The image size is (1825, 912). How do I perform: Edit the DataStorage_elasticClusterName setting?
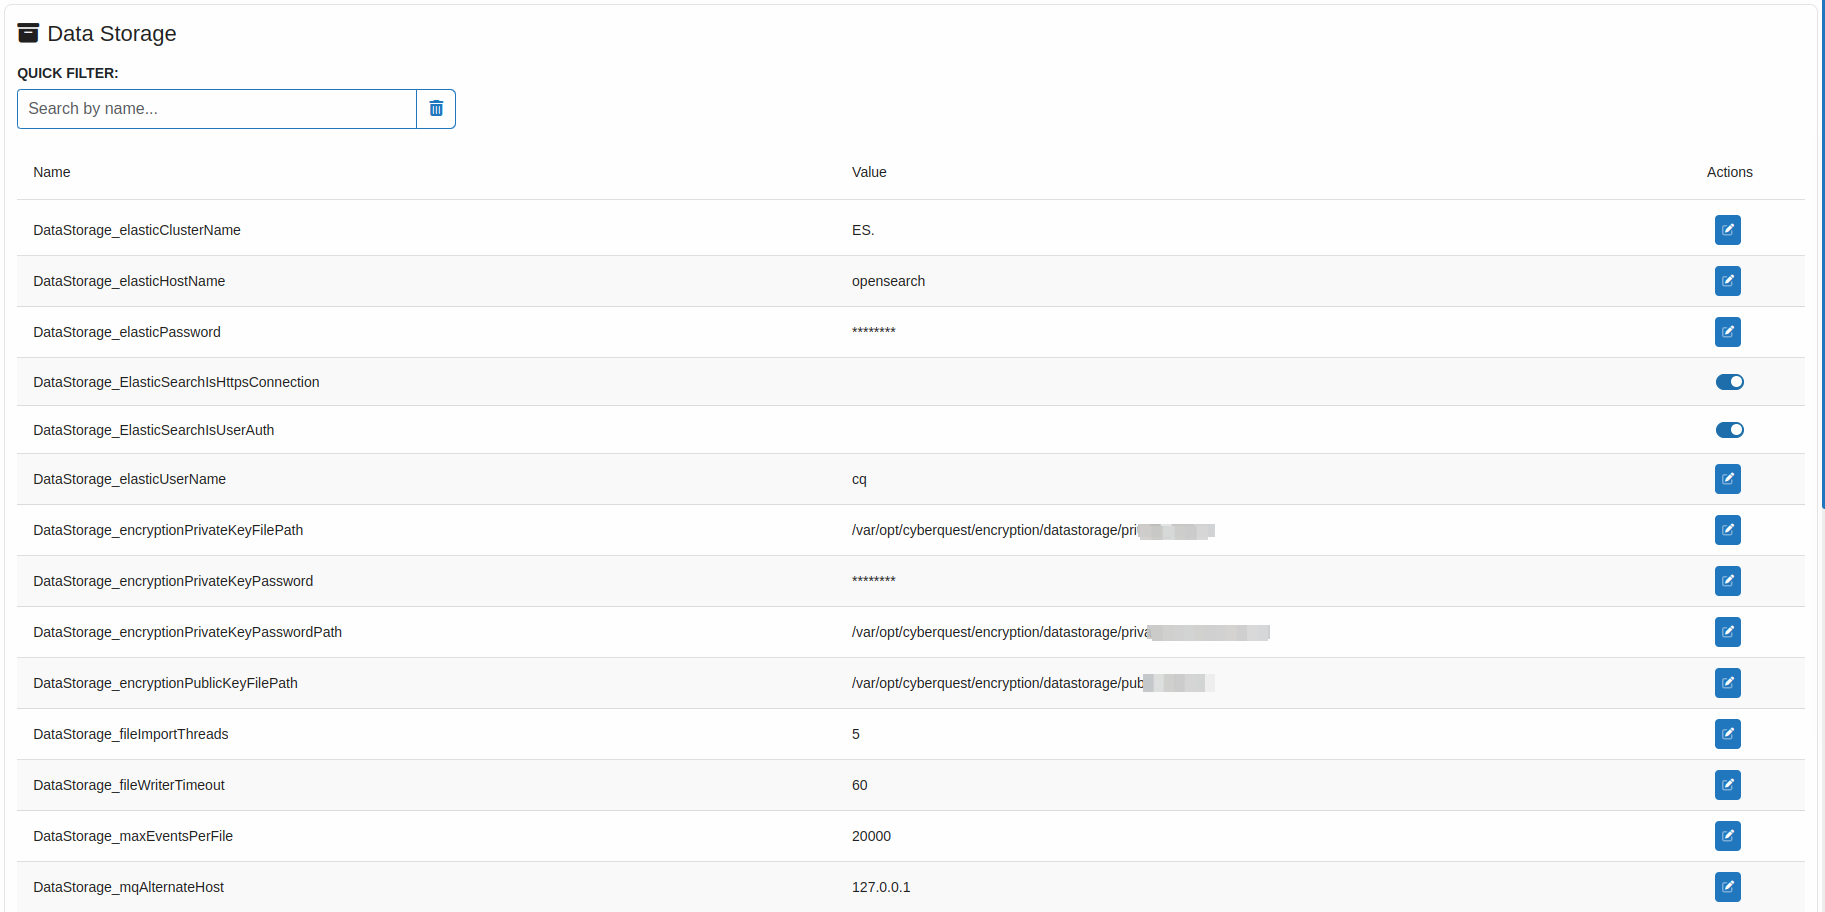[x=1727, y=230]
